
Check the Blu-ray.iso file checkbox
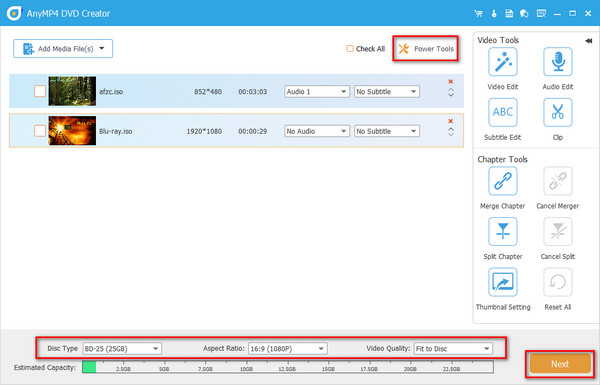click(x=40, y=131)
